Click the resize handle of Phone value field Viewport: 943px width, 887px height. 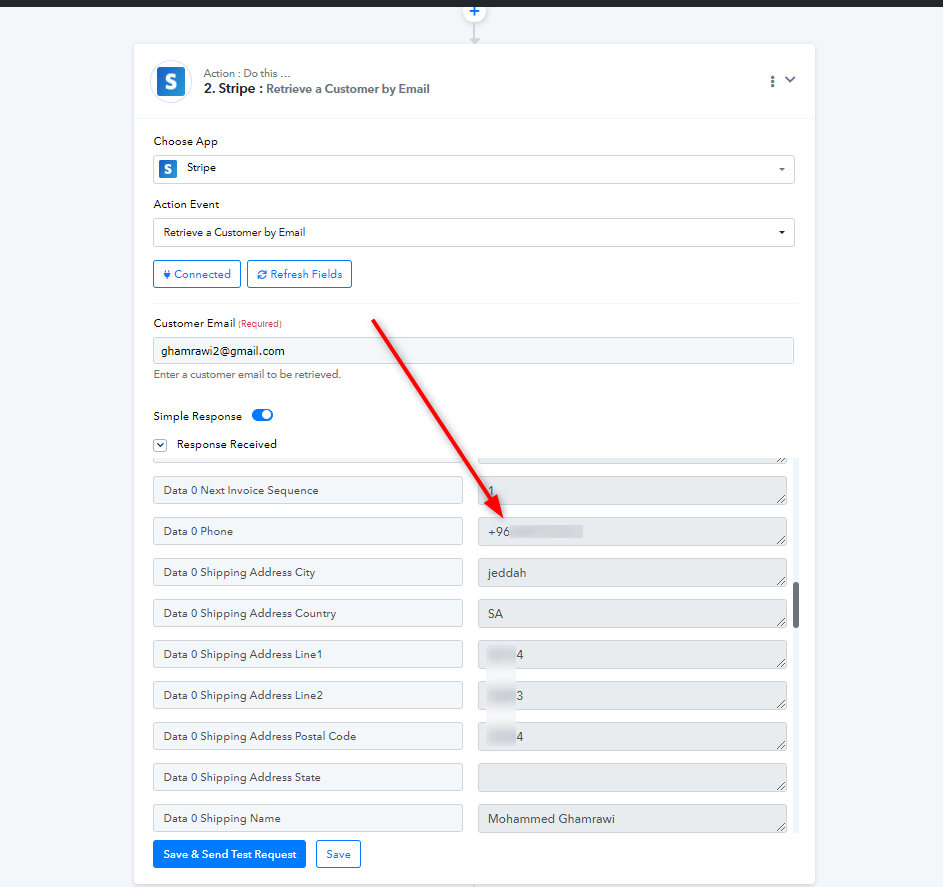click(781, 540)
